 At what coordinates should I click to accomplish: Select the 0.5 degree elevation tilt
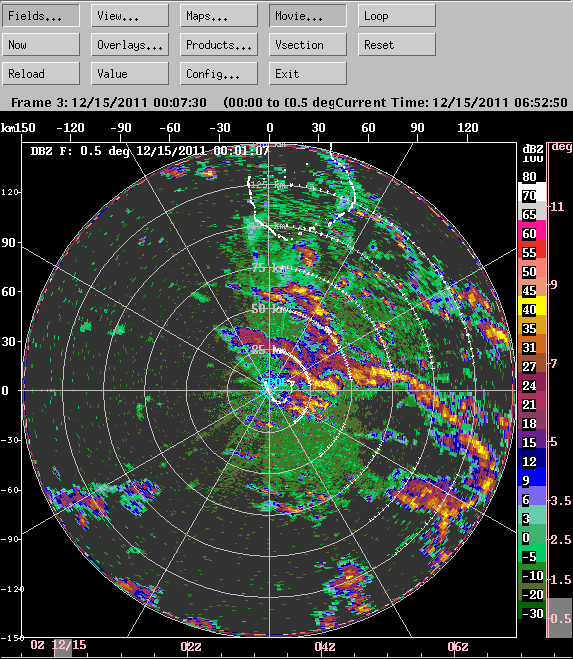click(560, 618)
